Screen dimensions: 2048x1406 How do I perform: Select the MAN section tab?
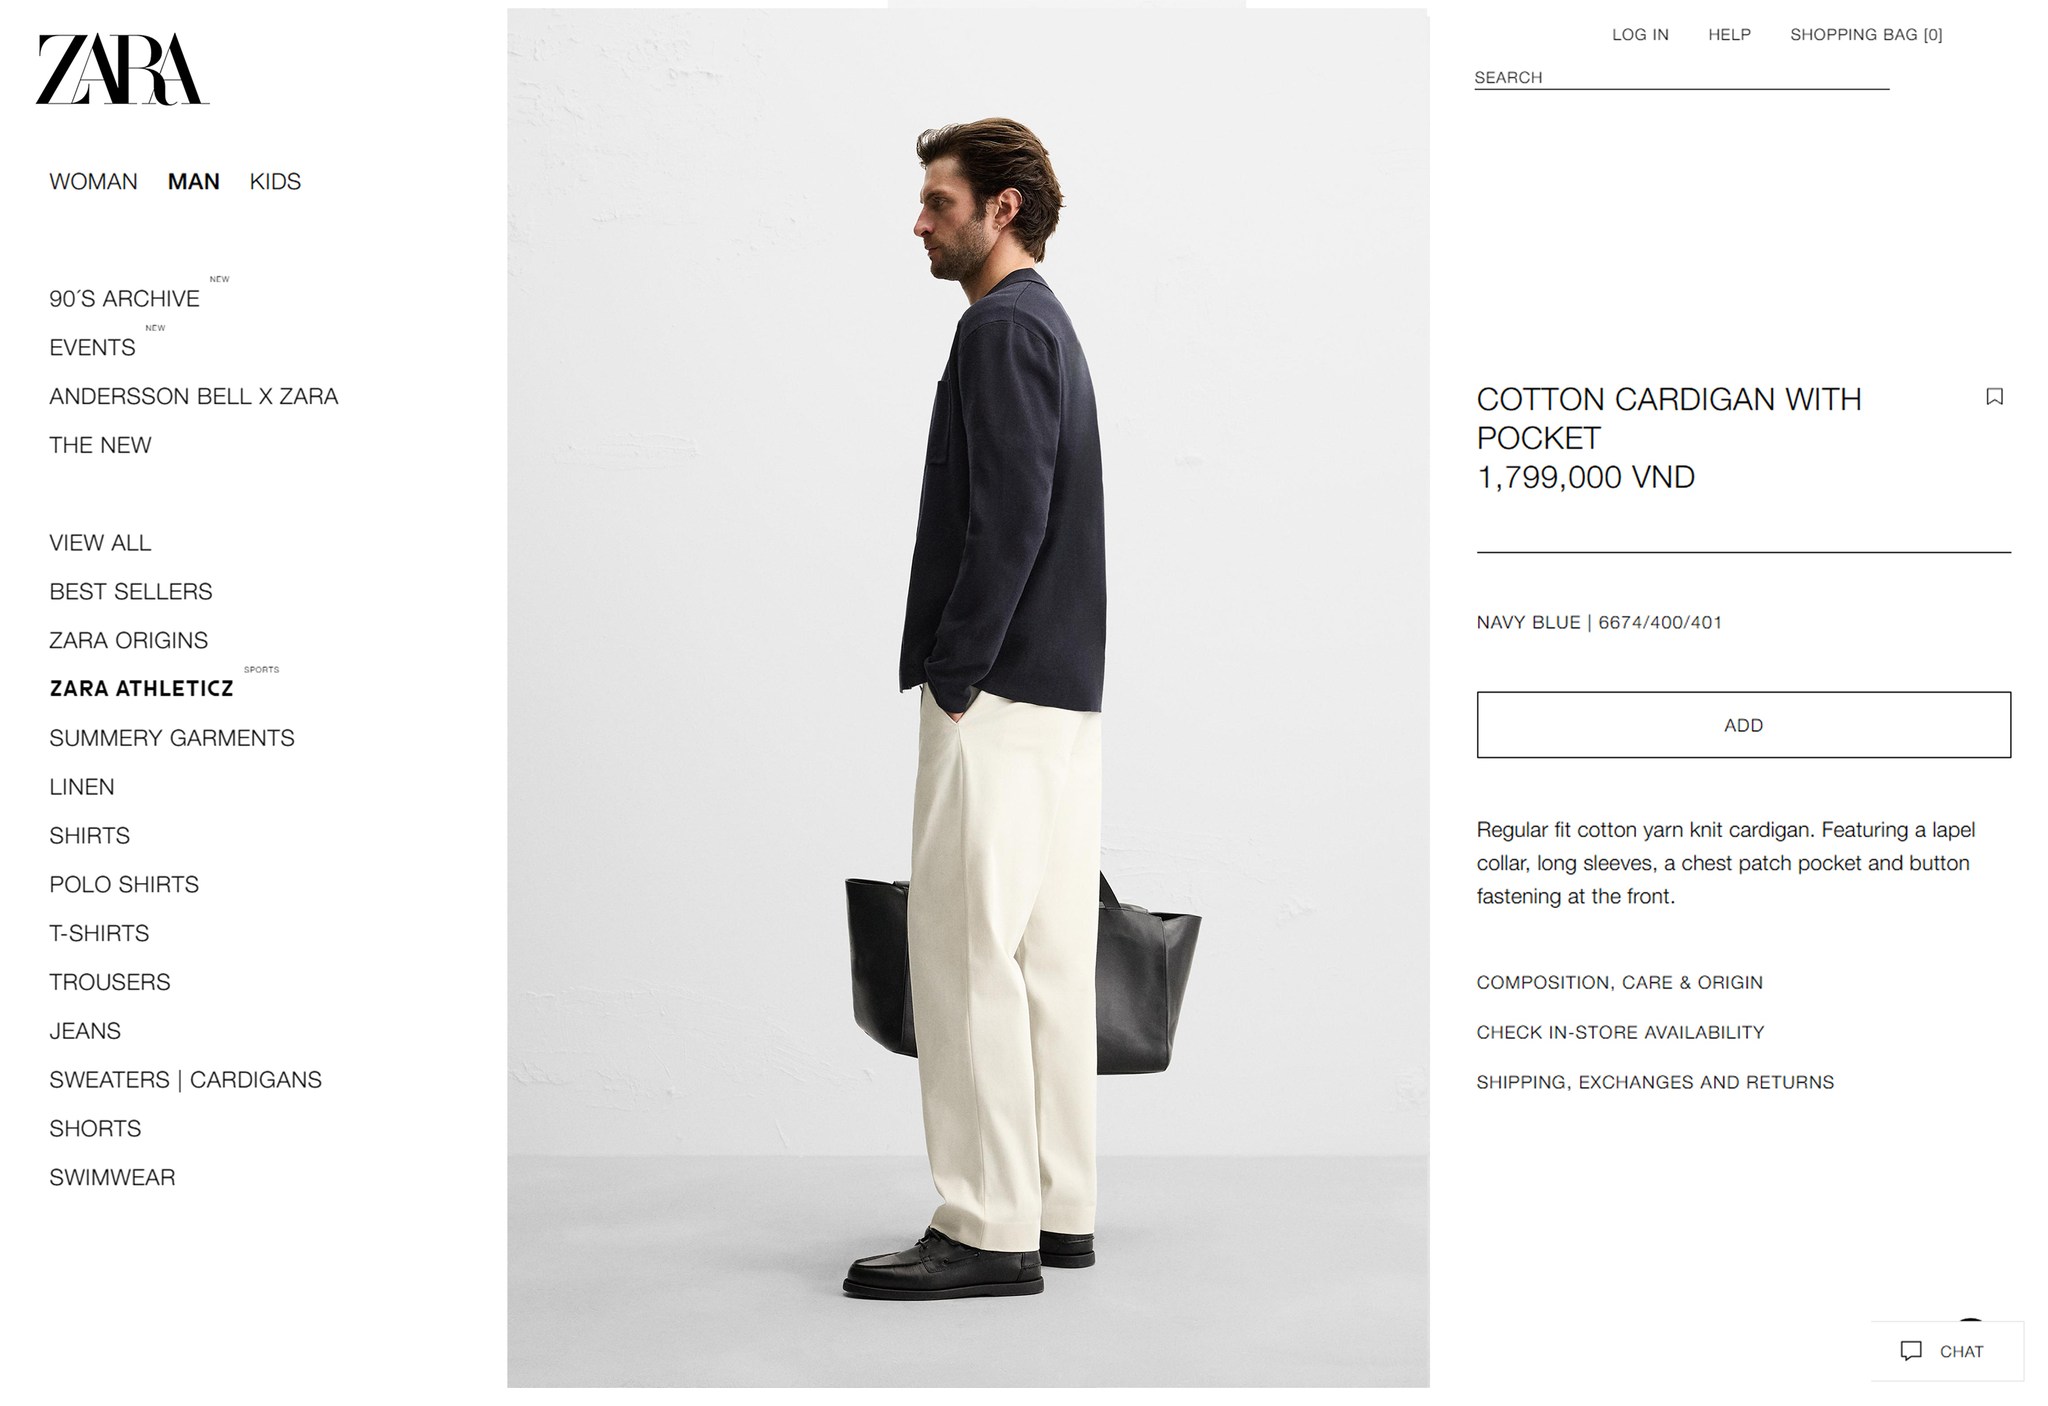pos(194,182)
